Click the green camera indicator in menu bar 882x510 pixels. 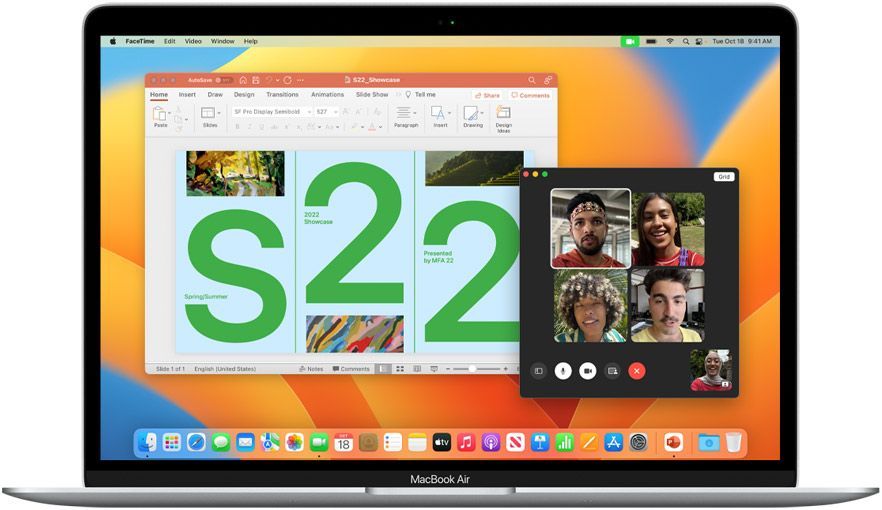[630, 41]
